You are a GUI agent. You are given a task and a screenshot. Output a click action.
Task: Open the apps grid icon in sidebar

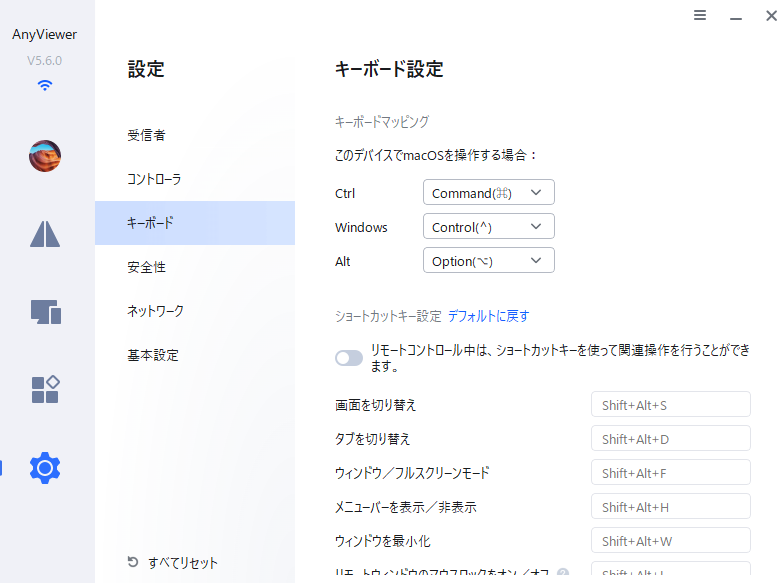[45, 390]
